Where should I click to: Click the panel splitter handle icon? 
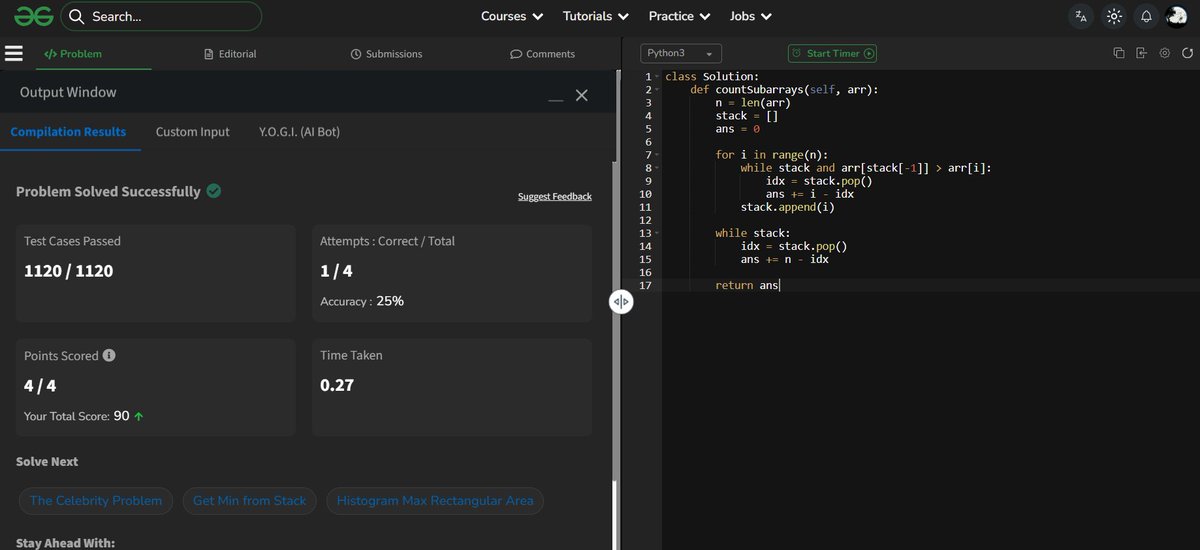click(x=621, y=301)
